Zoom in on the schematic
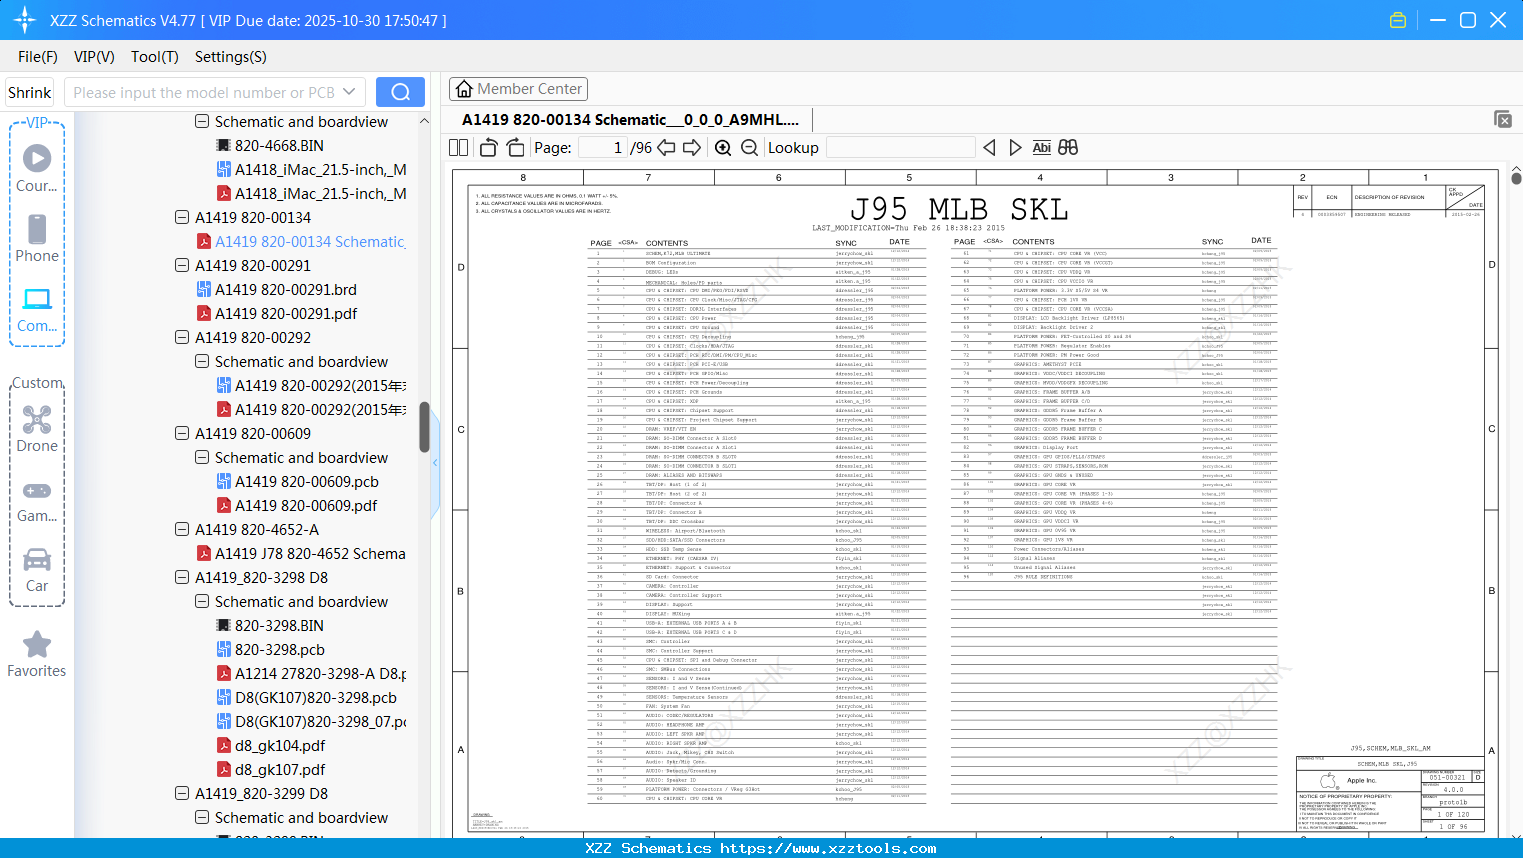The width and height of the screenshot is (1523, 858). point(723,148)
